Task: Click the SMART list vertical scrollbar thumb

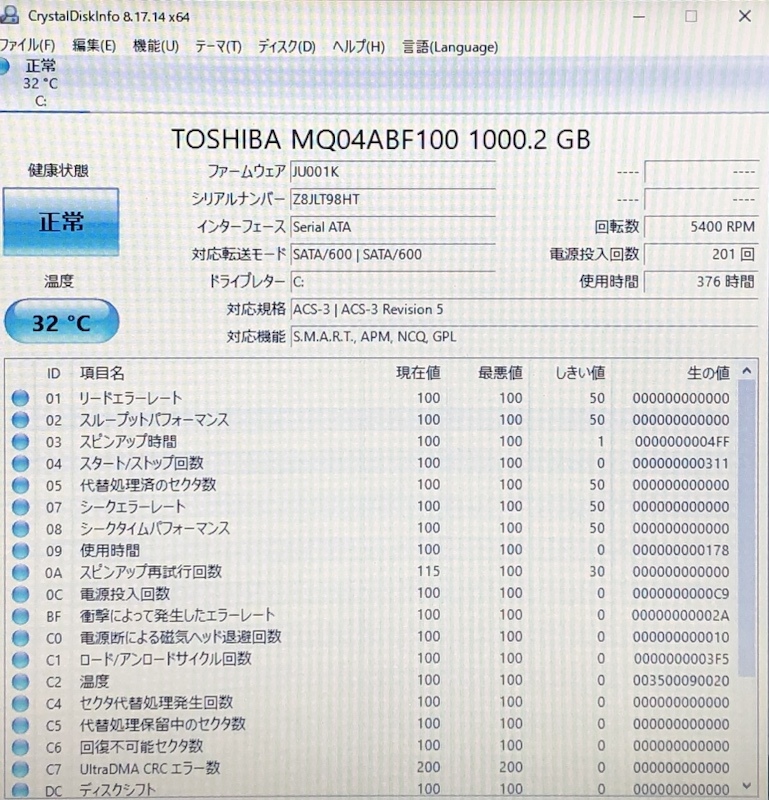Action: point(747,528)
